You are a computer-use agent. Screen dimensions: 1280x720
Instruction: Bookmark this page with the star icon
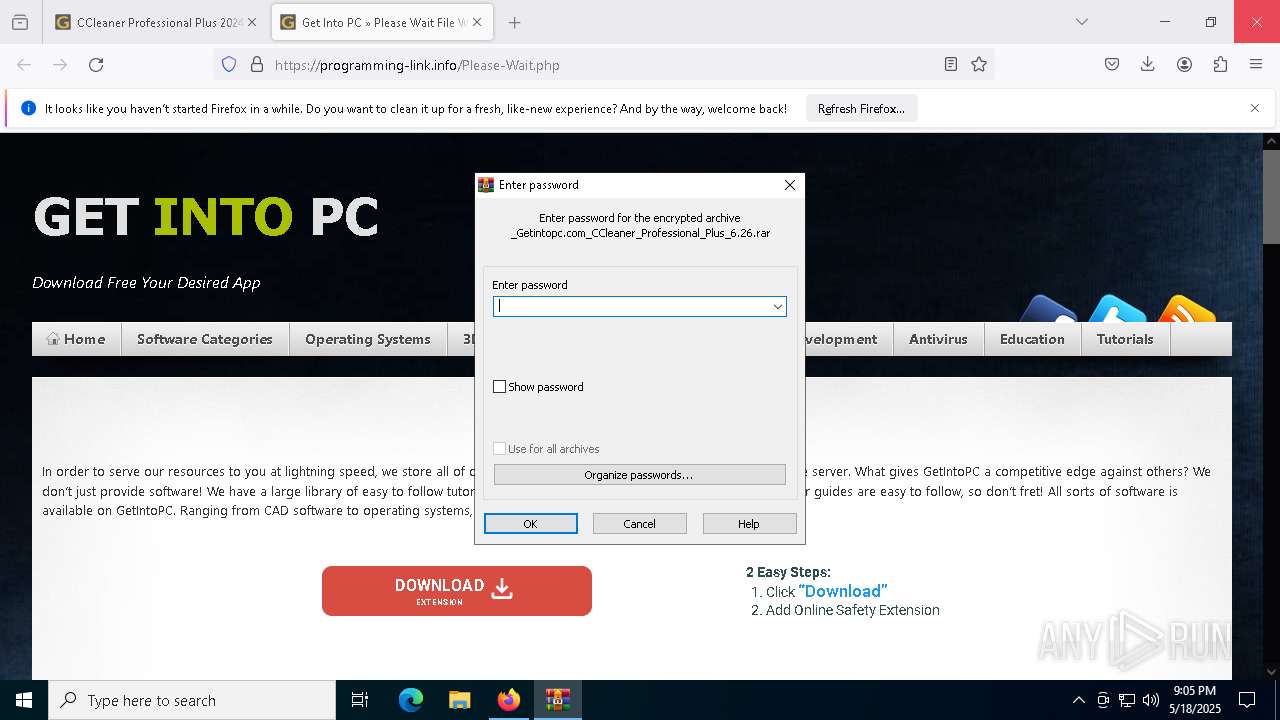coord(979,65)
